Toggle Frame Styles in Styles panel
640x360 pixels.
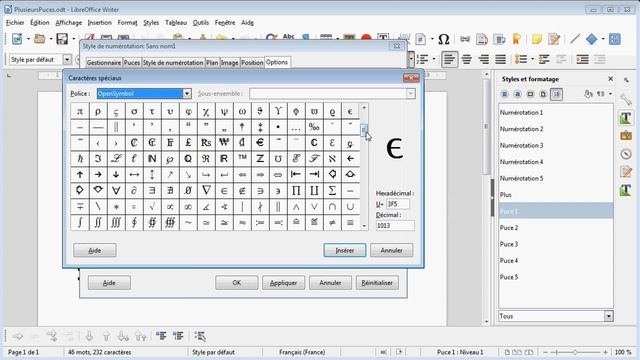pos(530,94)
